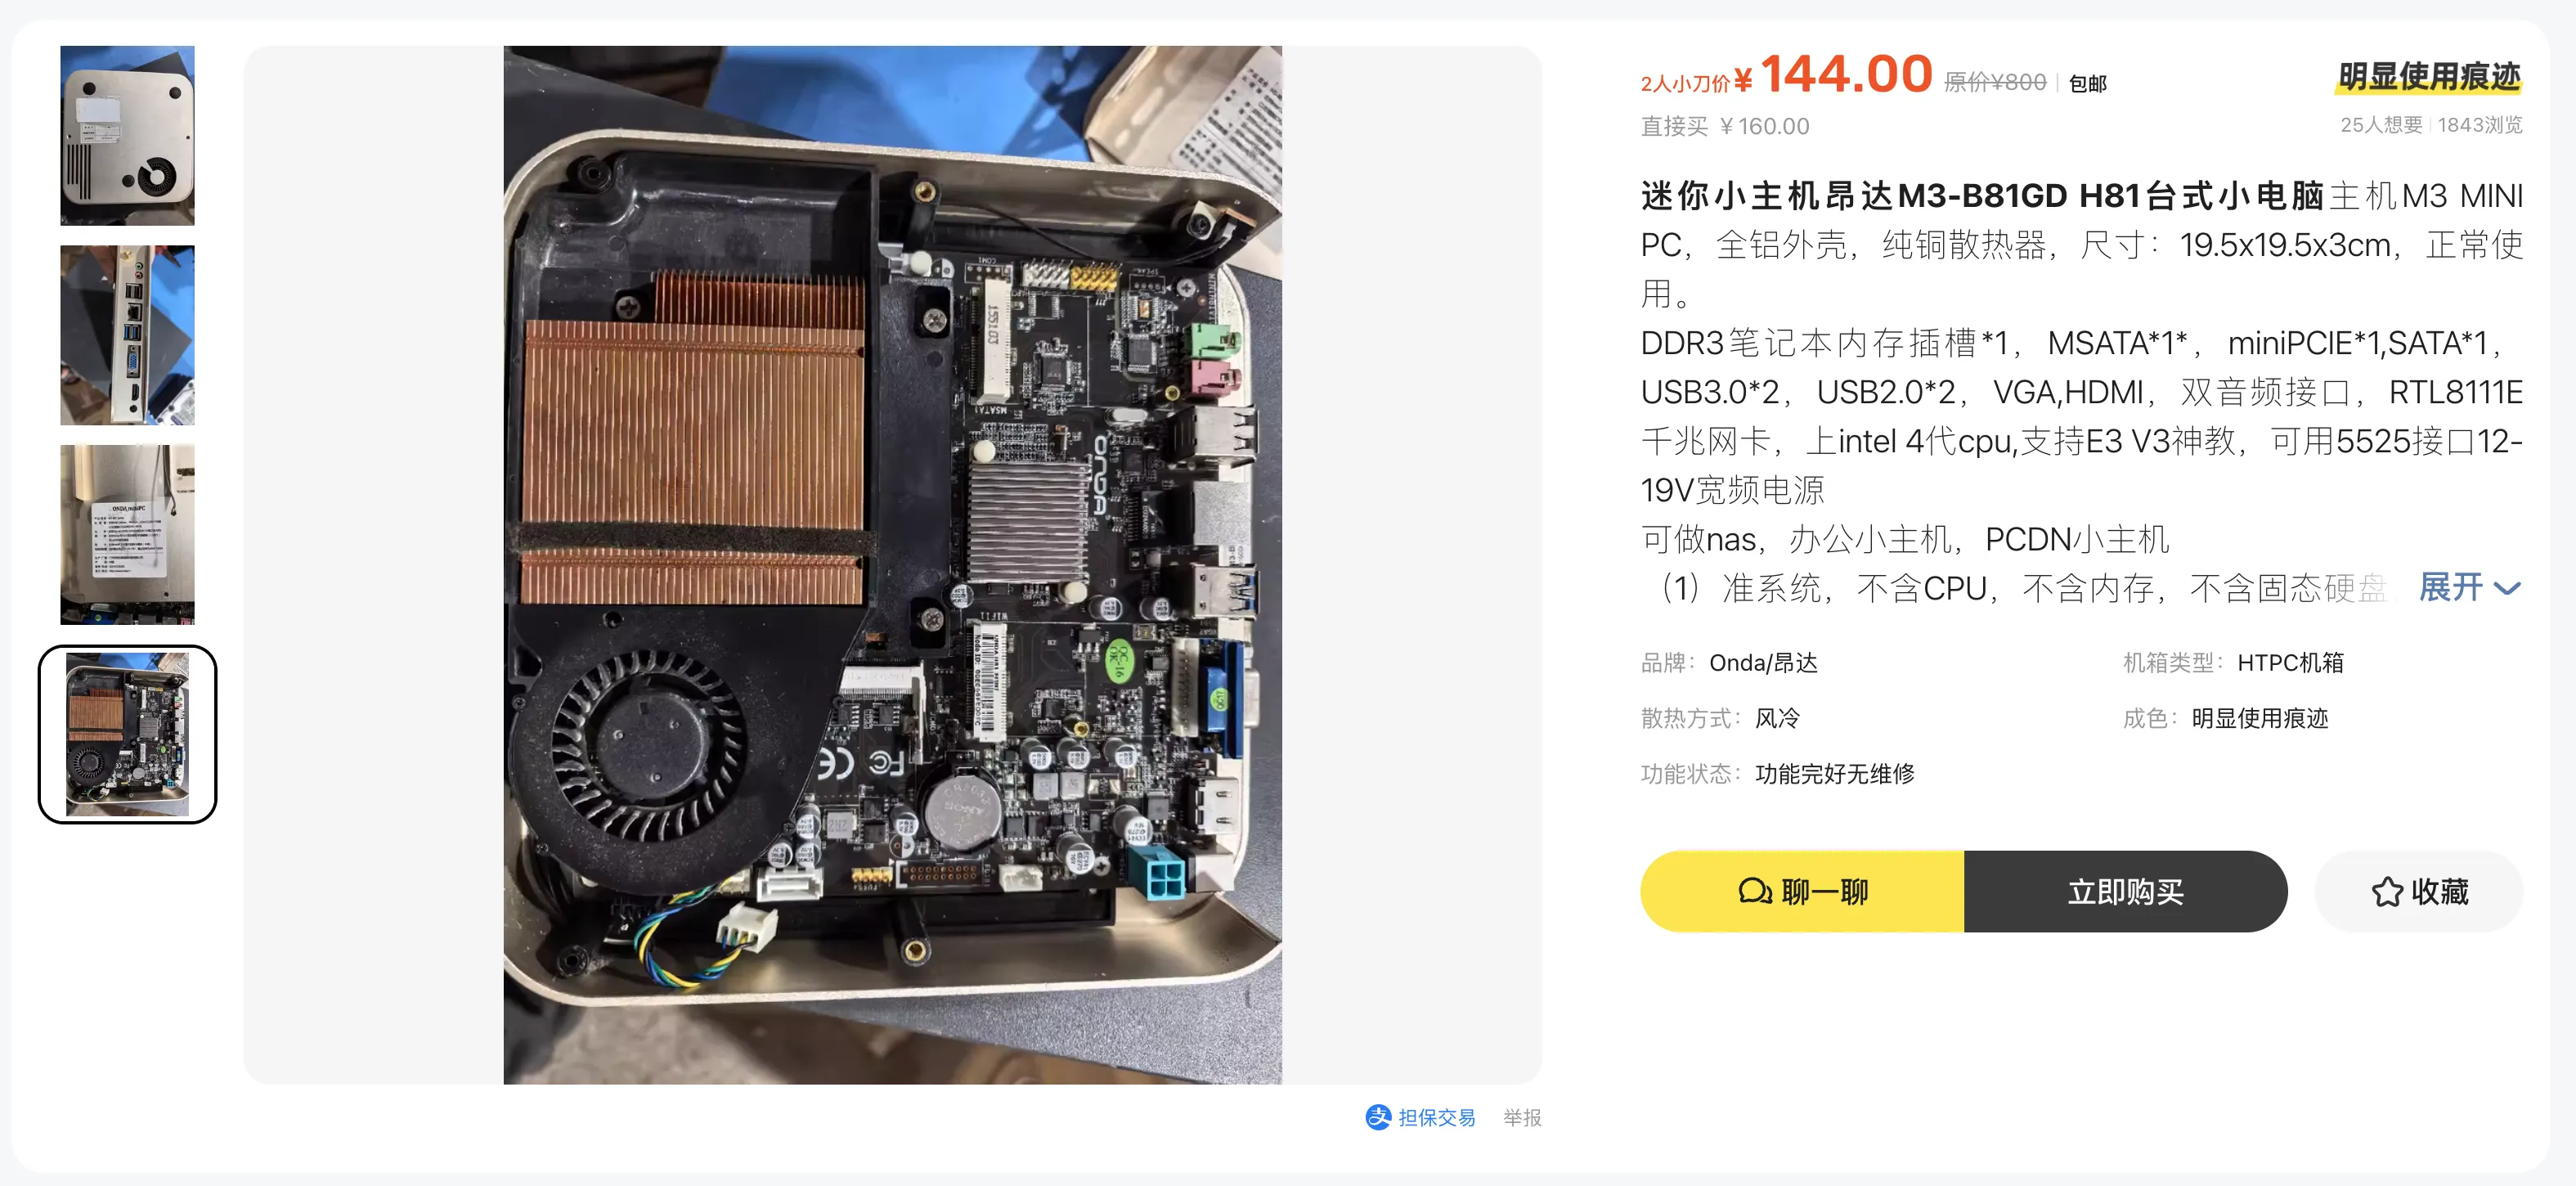The height and width of the screenshot is (1186, 2576).
Task: Click the 直接买 ¥160.00 price text
Action: [1724, 126]
